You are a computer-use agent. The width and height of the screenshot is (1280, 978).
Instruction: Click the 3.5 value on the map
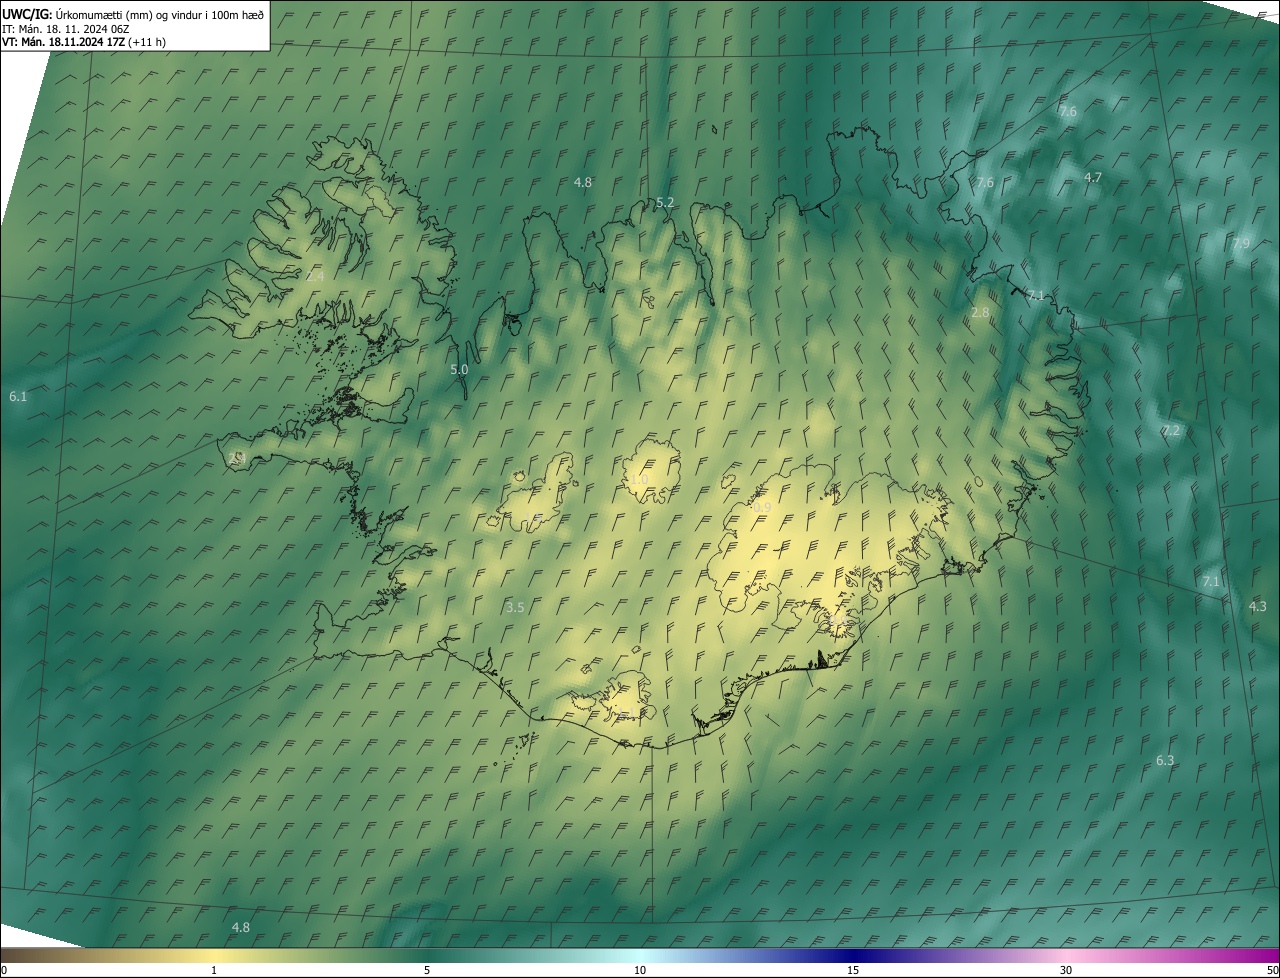tap(515, 607)
